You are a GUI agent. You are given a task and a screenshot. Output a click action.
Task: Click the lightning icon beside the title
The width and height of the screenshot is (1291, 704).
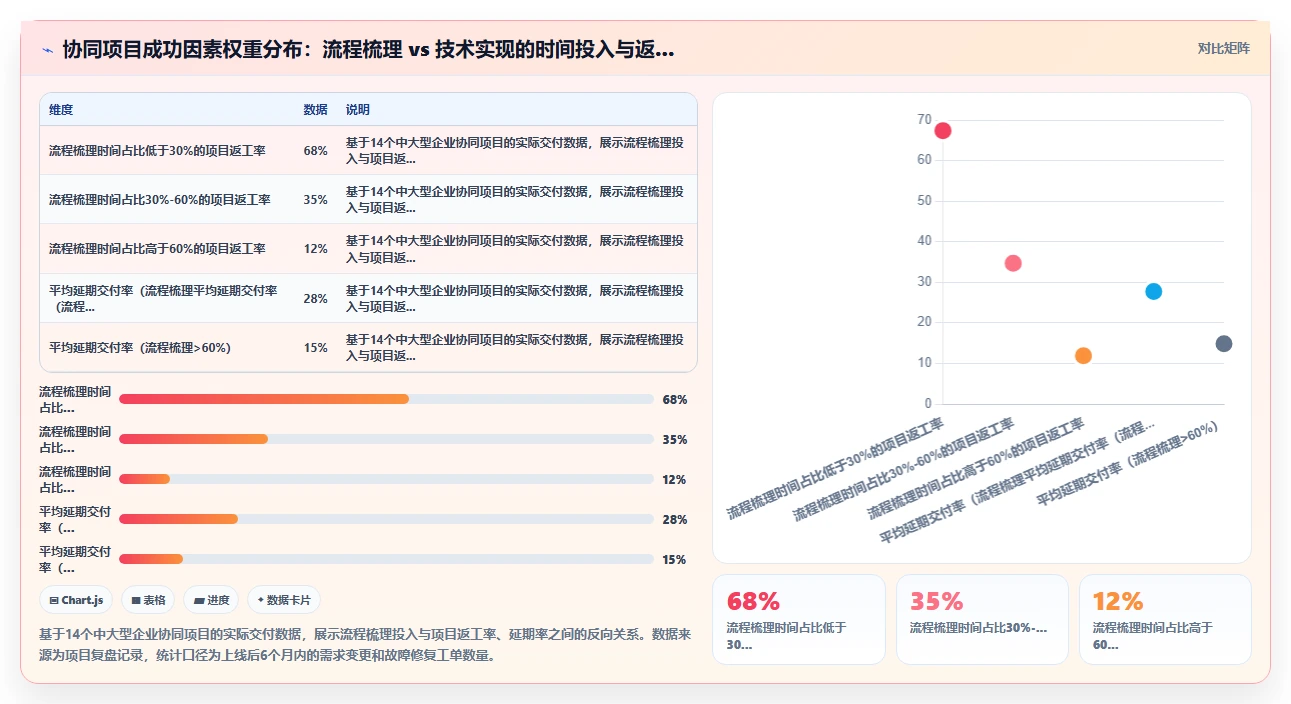(x=48, y=49)
